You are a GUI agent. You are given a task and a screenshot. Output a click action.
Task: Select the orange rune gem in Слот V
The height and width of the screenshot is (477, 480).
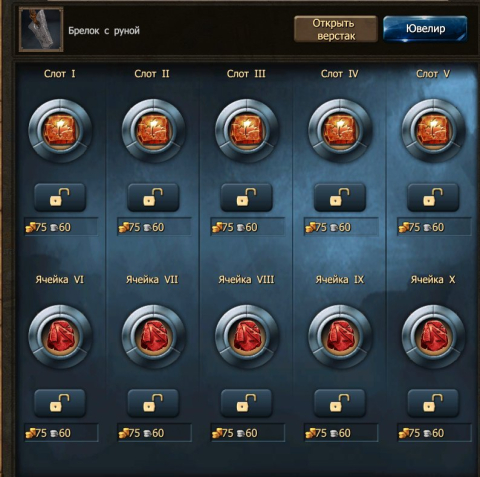point(433,130)
